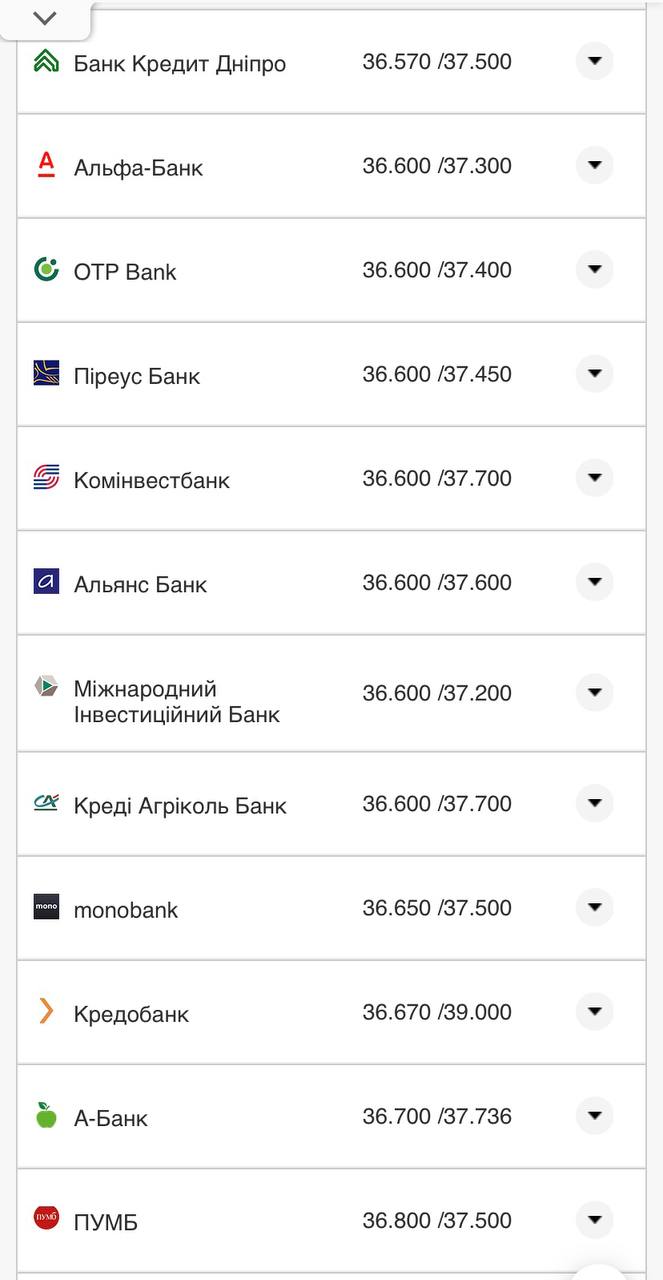Expand the ПУМБ row dropdown
Image resolution: width=663 pixels, height=1280 pixels.
[x=594, y=1220]
